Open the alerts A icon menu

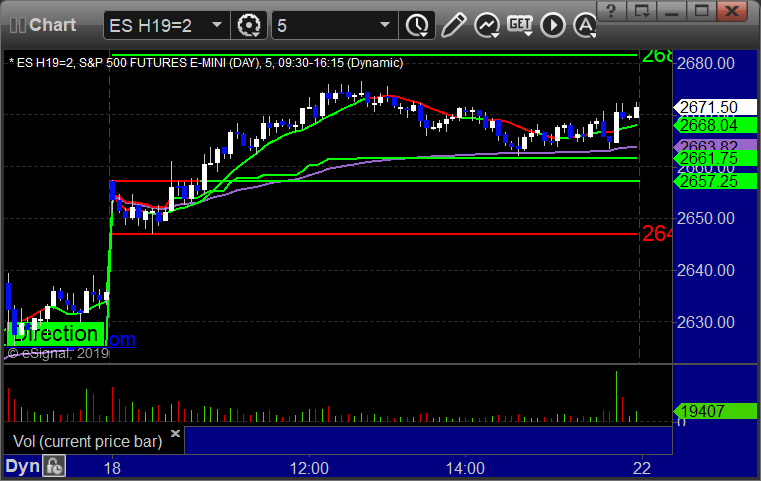coord(585,25)
